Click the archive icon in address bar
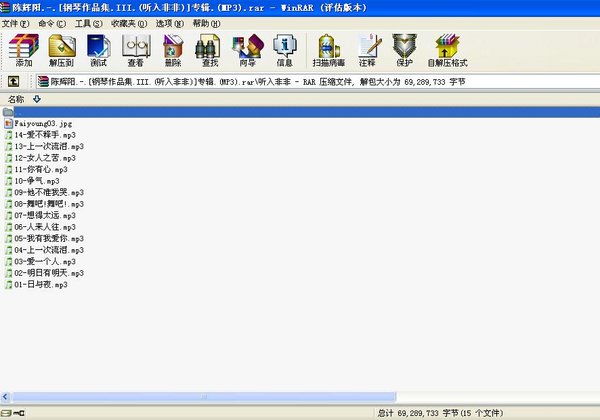600x420 pixels. 43,81
